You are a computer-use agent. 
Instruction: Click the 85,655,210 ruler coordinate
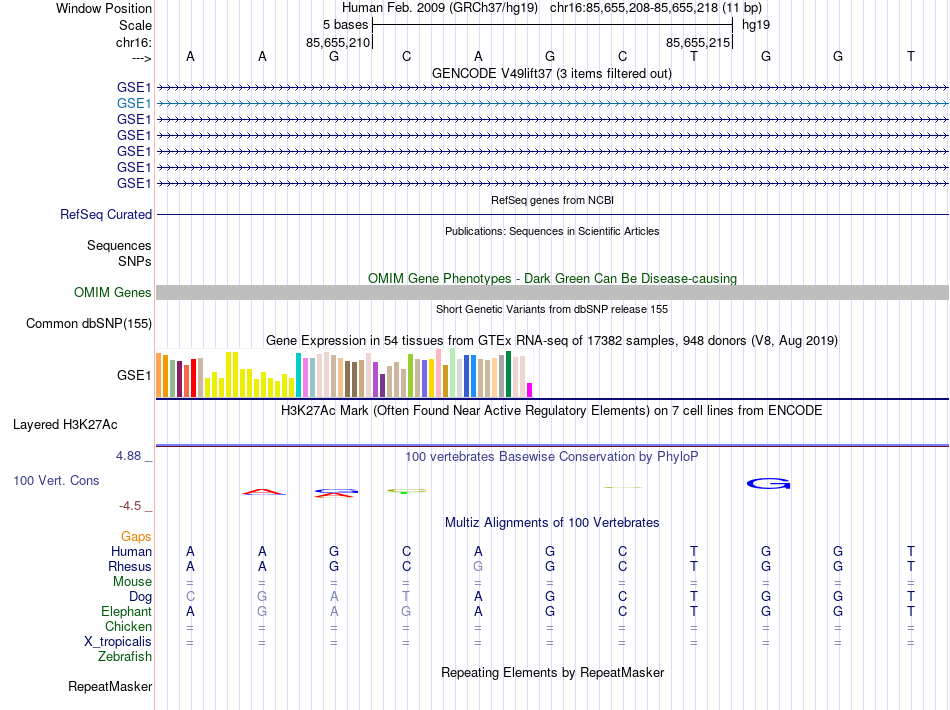337,42
